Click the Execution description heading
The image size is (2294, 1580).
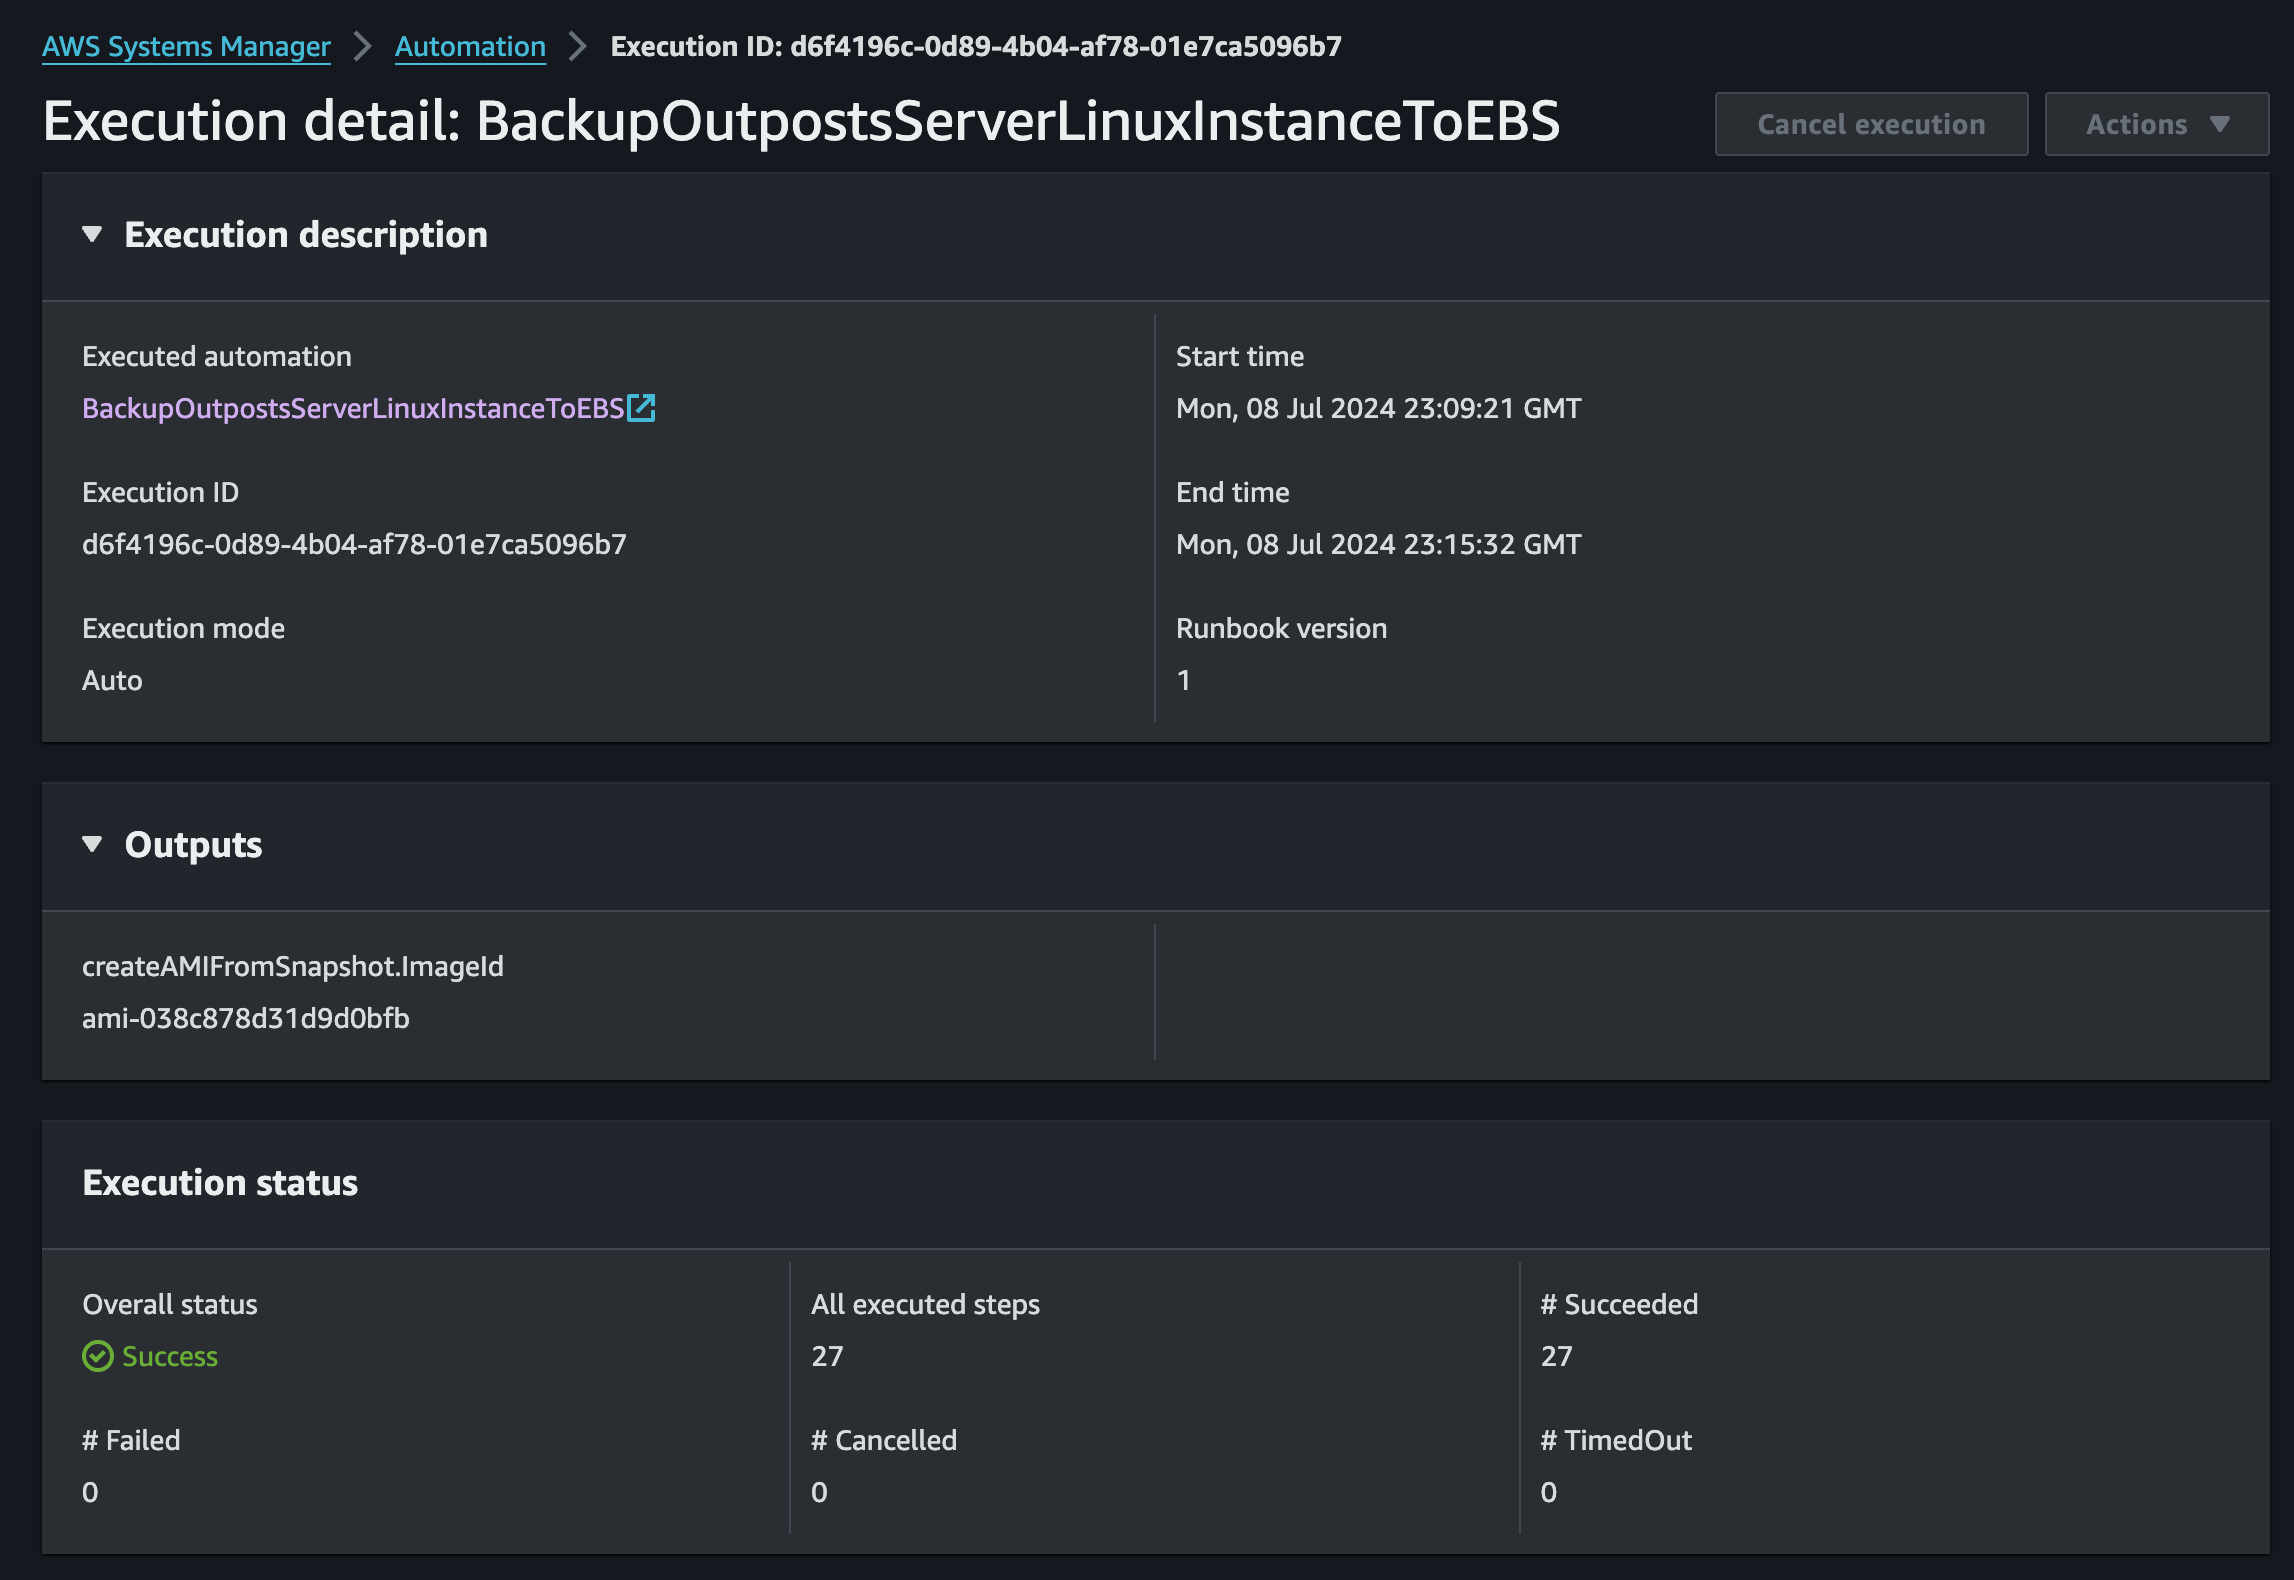tap(306, 235)
